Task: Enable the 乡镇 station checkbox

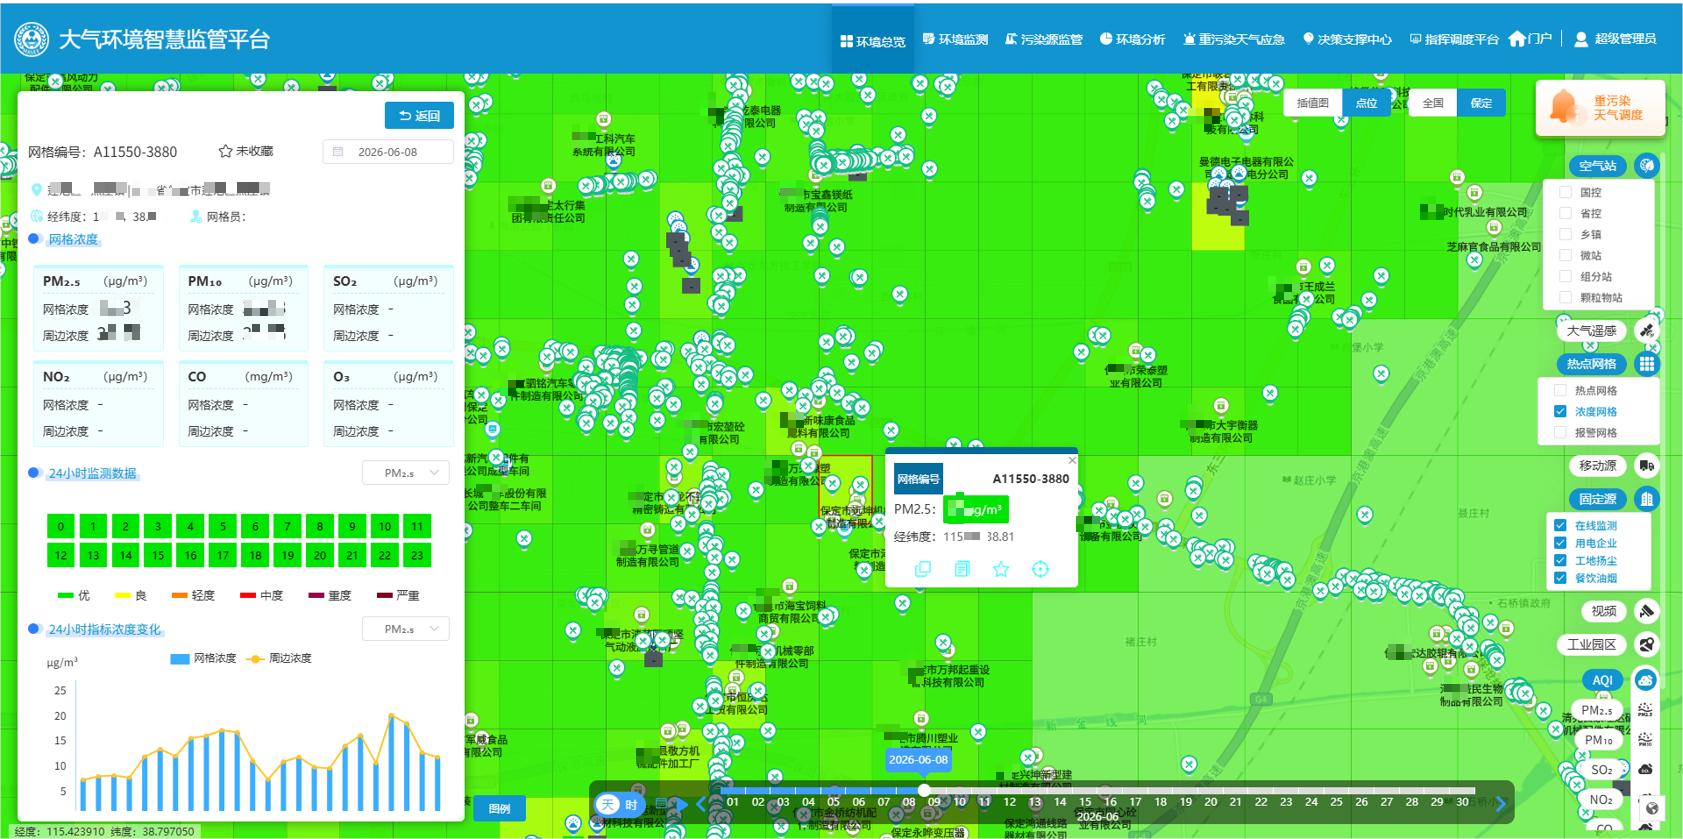Action: [1566, 234]
